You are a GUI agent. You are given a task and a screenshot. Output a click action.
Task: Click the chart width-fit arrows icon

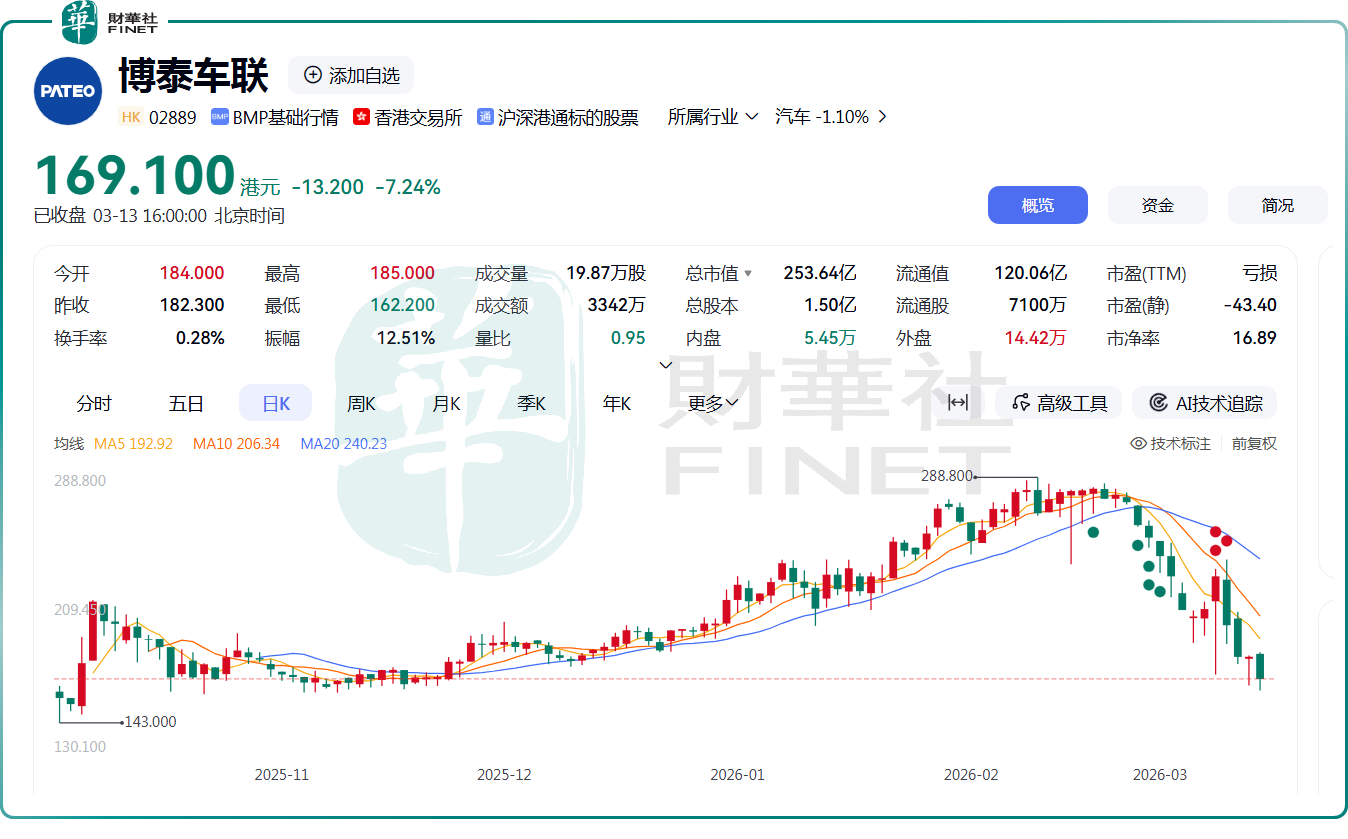(x=957, y=402)
